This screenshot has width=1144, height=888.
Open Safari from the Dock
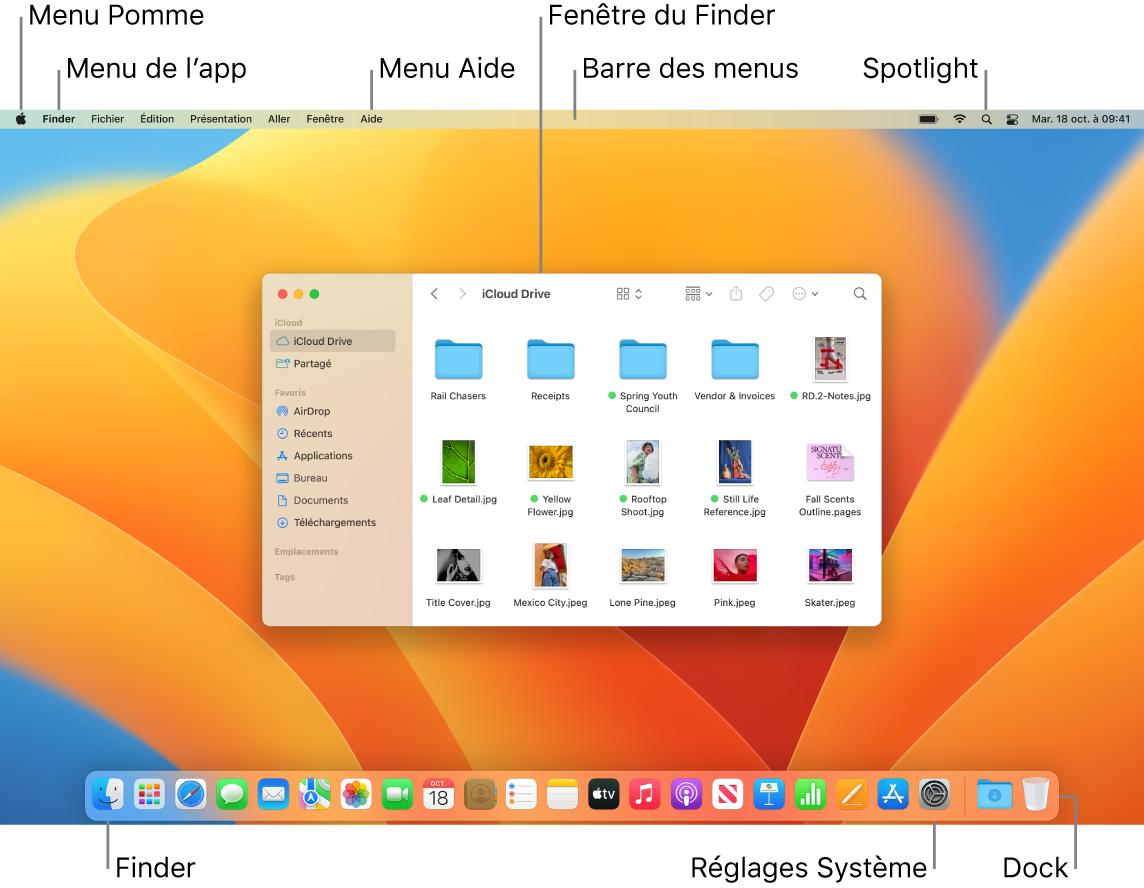point(190,794)
